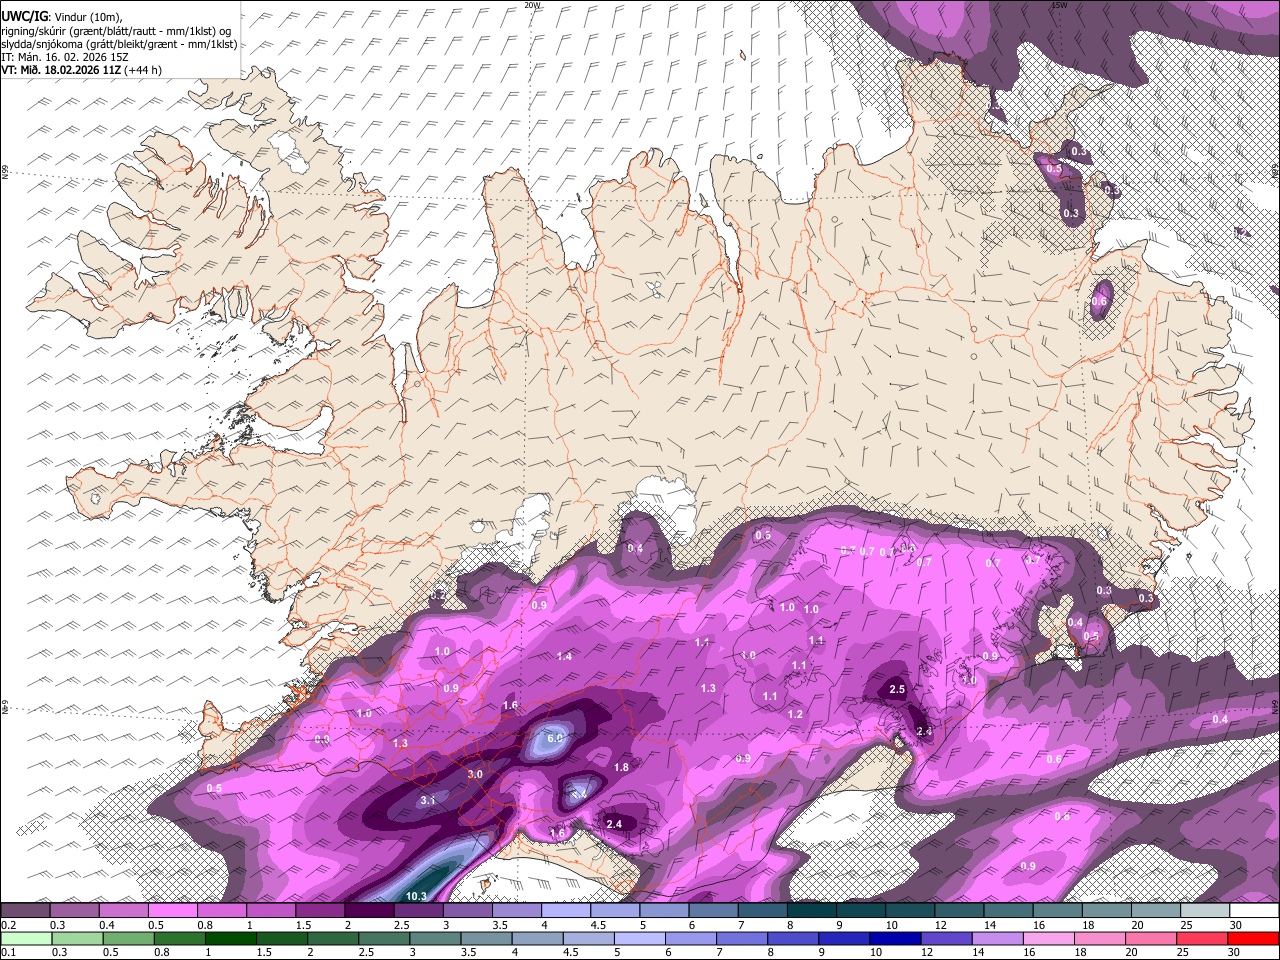Select the deep blue 10 swatch, lower legend row
This screenshot has width=1280, height=960.
click(897, 939)
